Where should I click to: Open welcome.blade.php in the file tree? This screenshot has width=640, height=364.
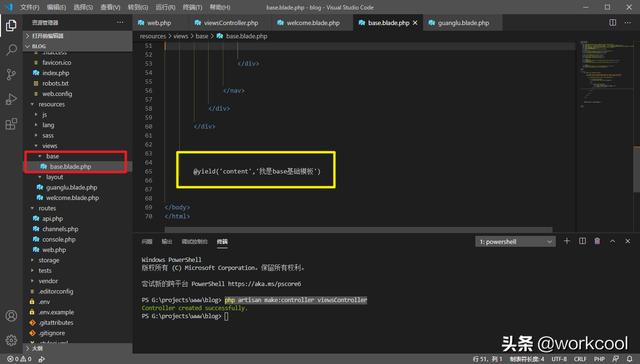pos(72,198)
